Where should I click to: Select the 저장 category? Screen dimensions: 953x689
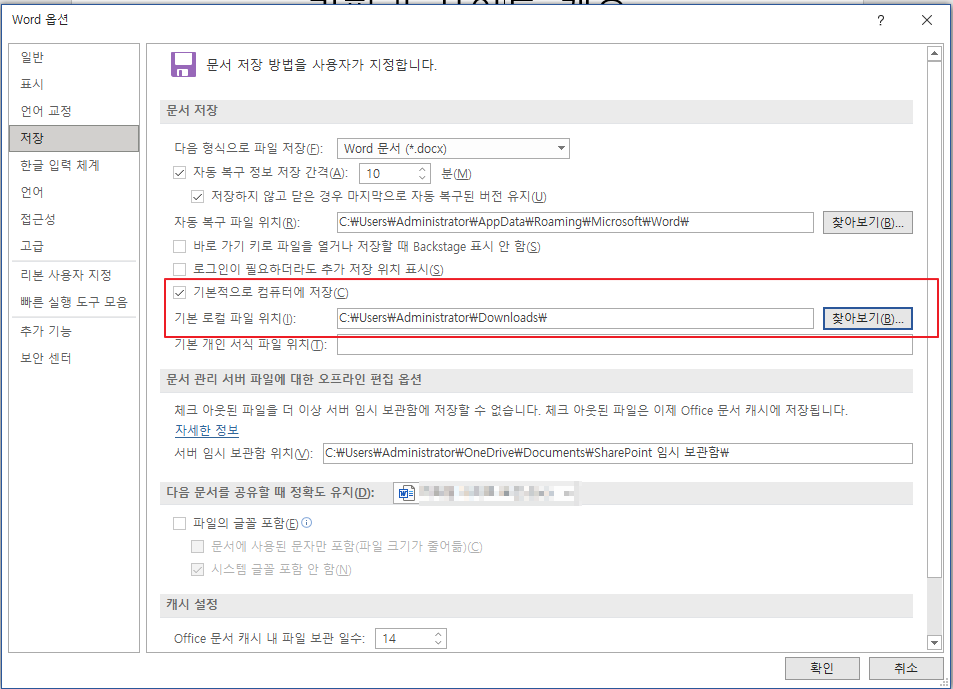pos(74,138)
